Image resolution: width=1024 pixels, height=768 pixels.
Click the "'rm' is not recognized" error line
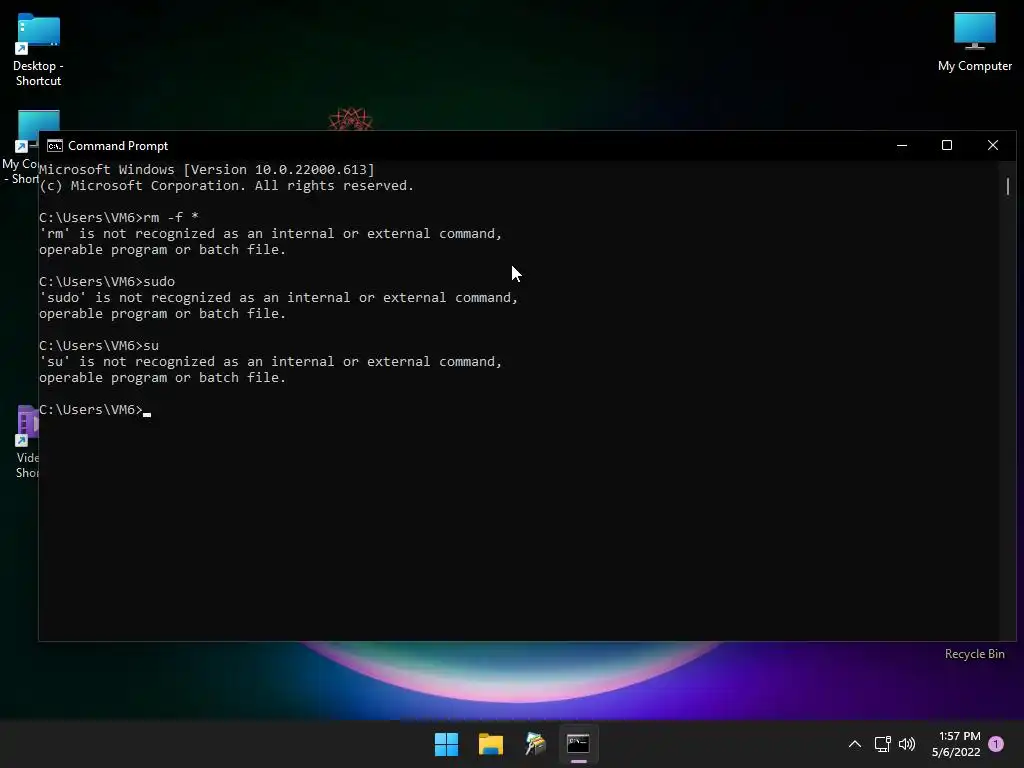(270, 234)
